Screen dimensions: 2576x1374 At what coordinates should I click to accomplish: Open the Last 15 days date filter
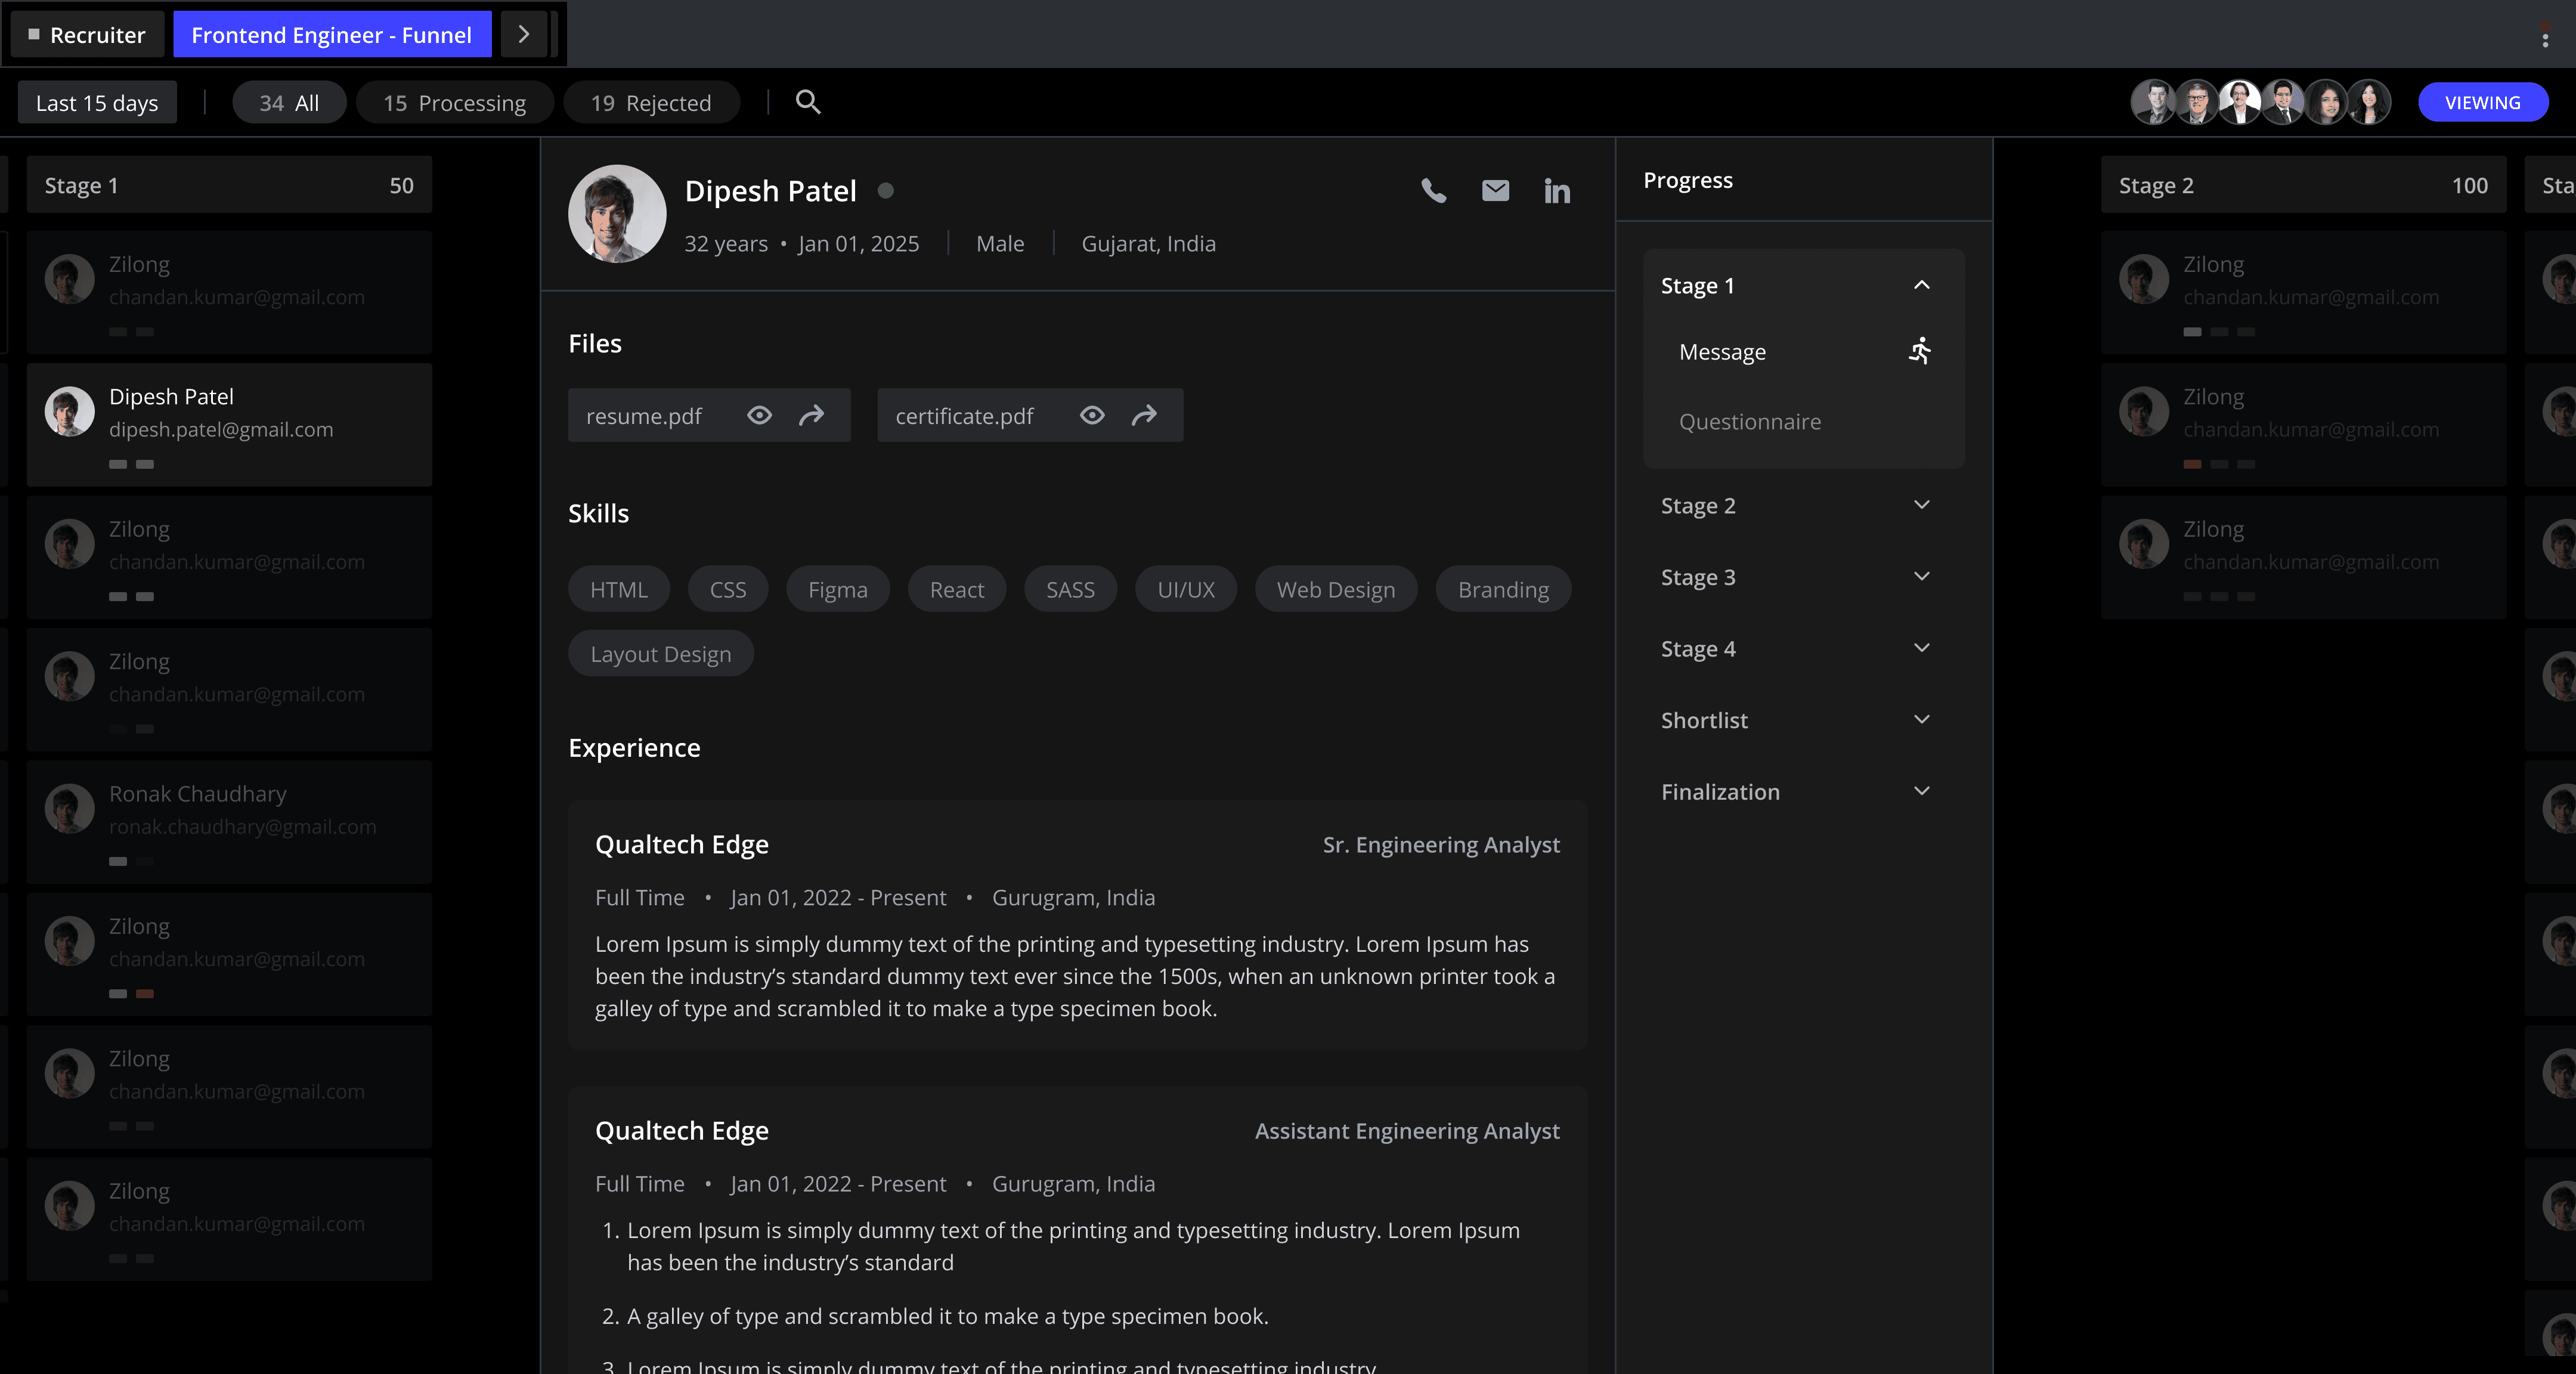point(97,102)
